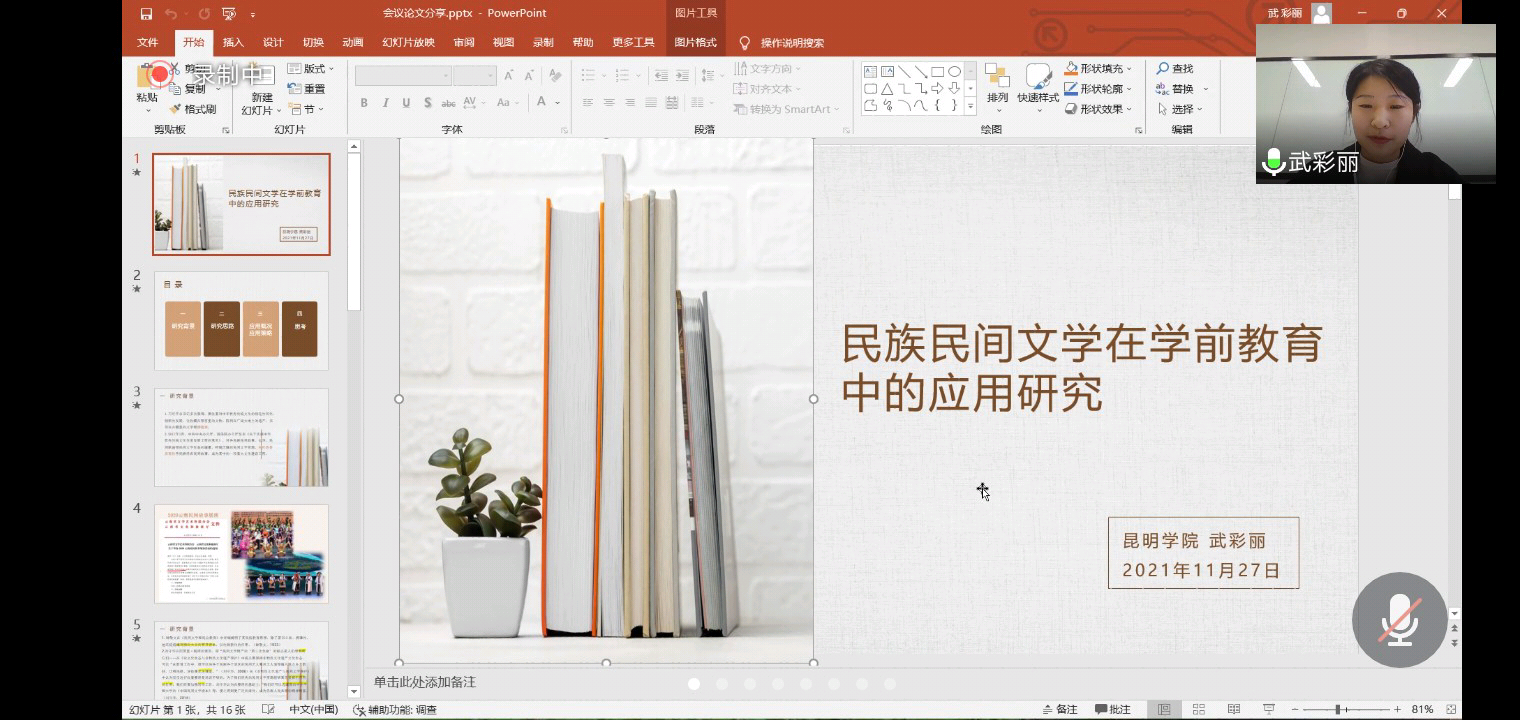1520x720 pixels.
Task: Click the Arrange (排列) icon
Action: 997,85
